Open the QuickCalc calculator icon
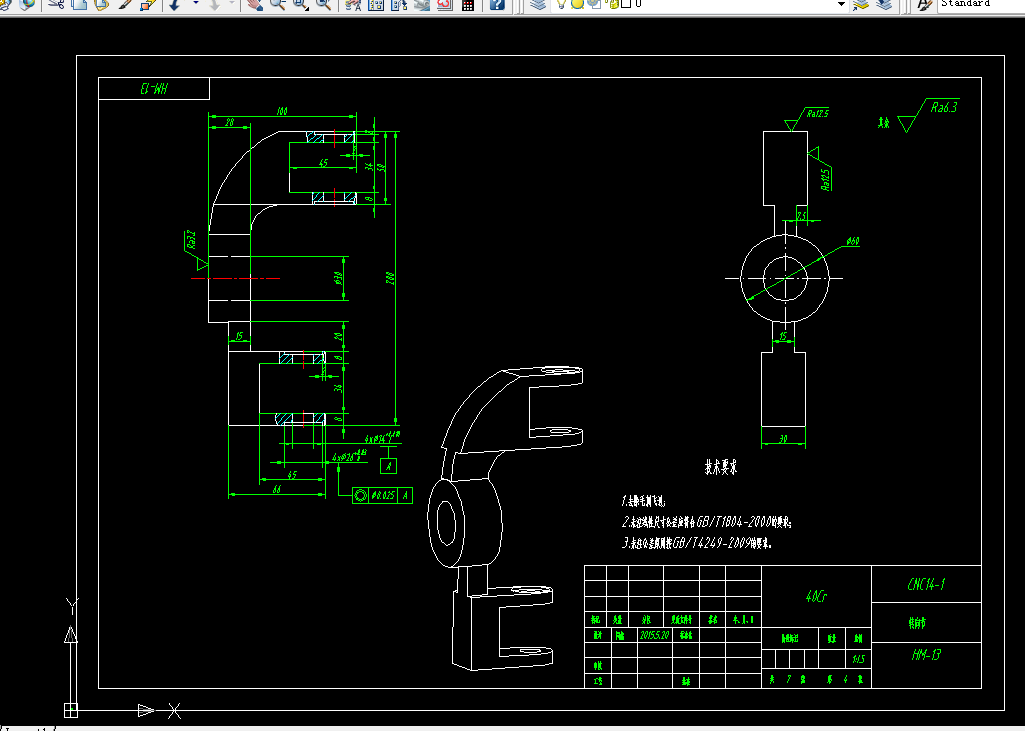Screen dimensions: 1025x731 467,4
